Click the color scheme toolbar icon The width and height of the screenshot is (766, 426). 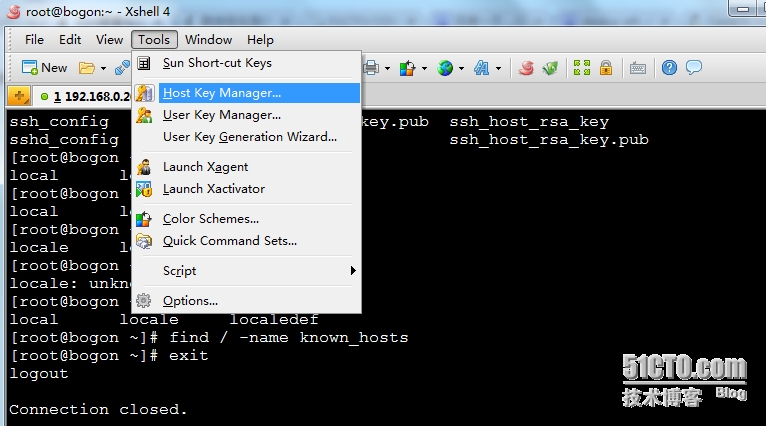[x=407, y=68]
